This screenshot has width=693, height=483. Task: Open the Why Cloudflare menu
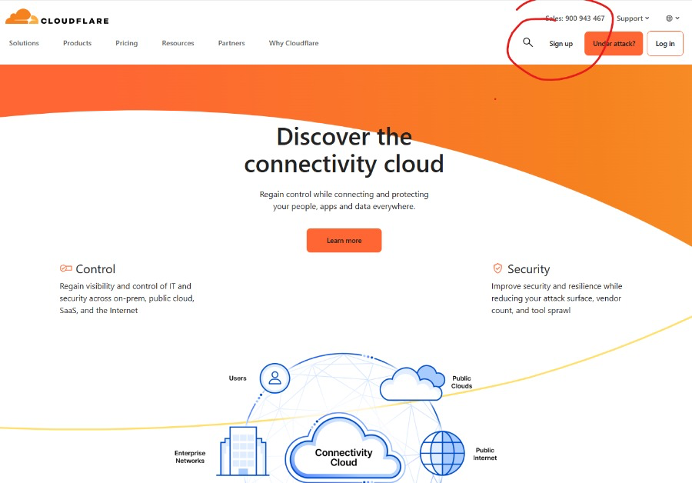coord(293,43)
